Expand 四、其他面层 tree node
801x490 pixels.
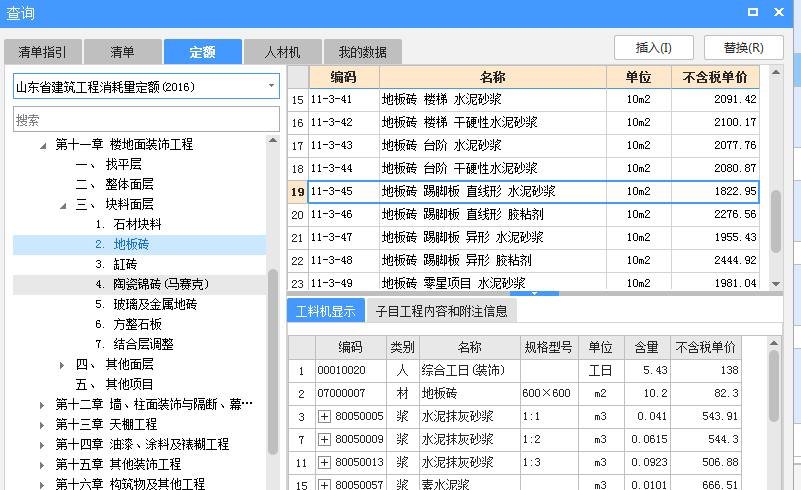(x=62, y=365)
